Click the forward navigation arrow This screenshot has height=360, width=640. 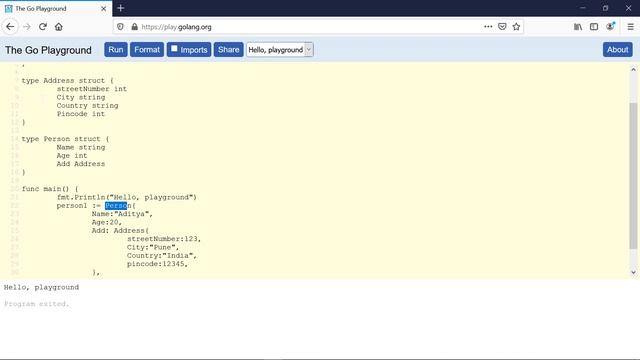(x=27, y=27)
